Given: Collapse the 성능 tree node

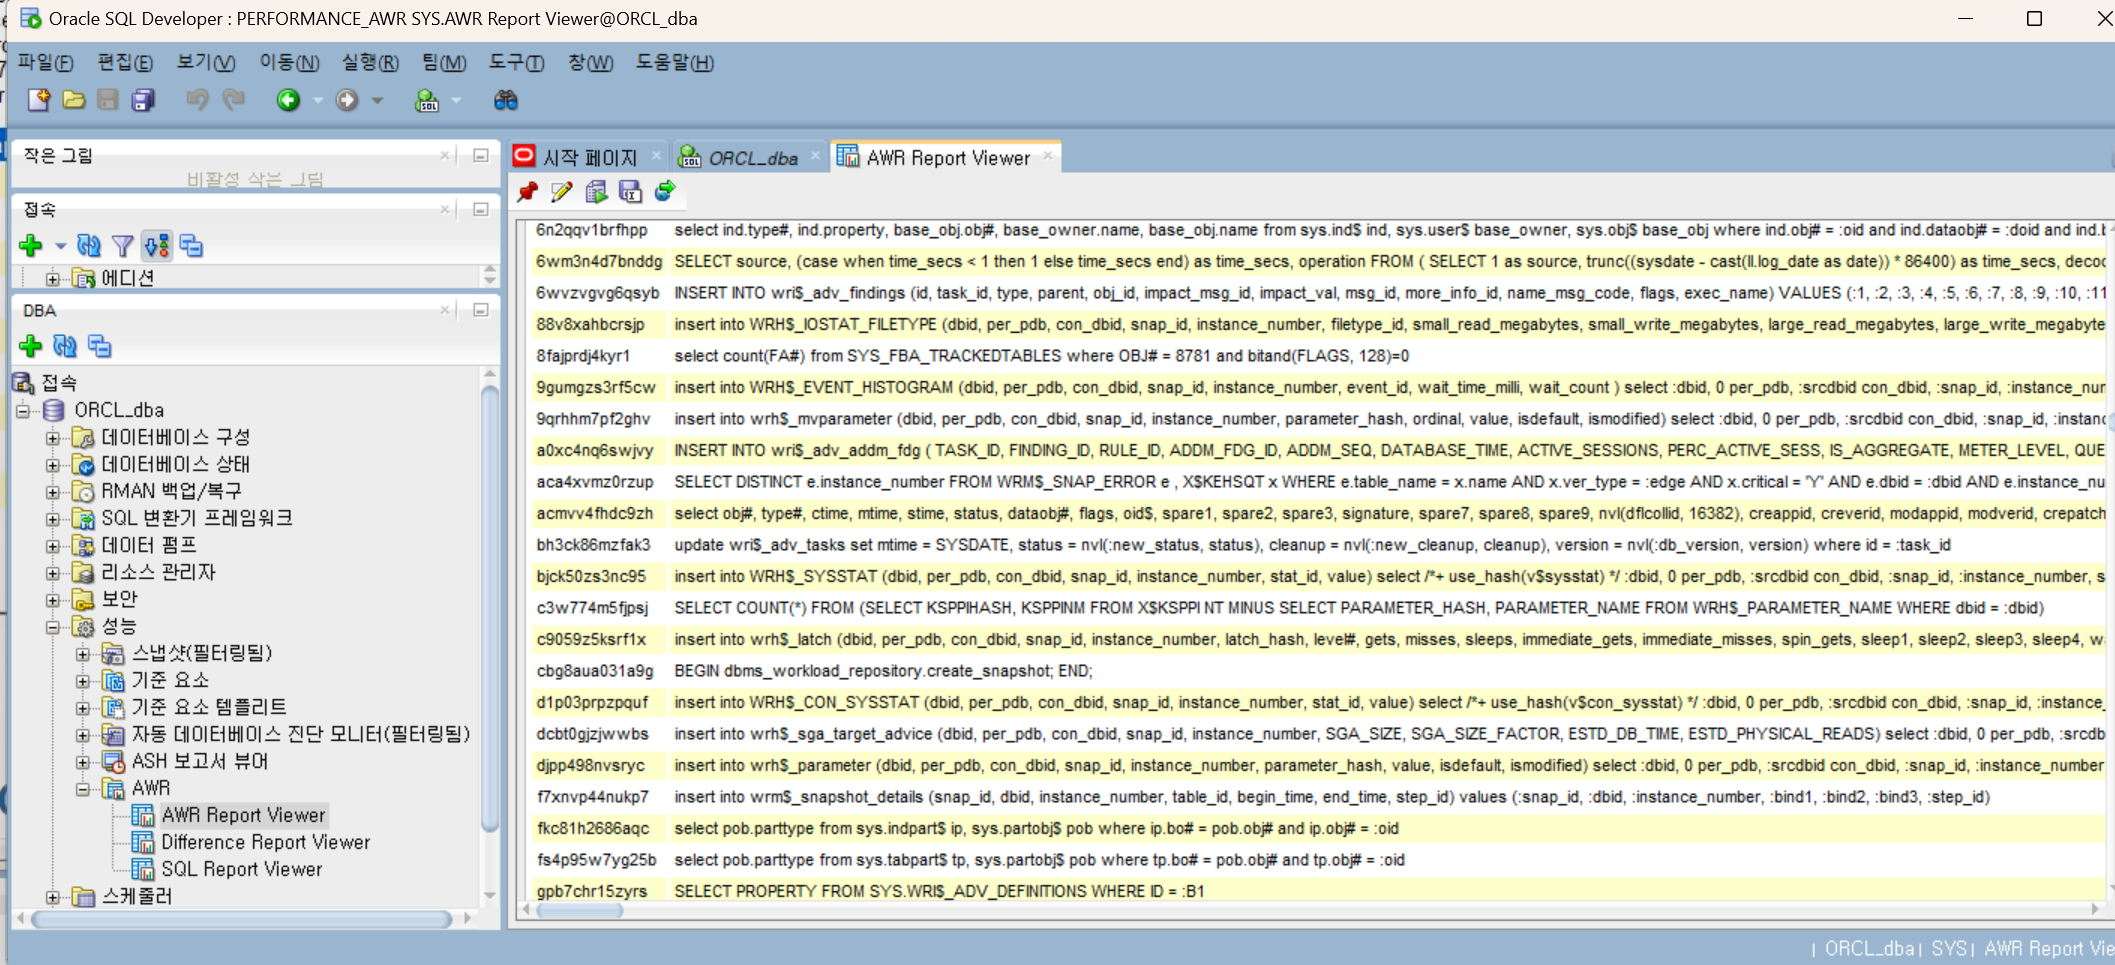Looking at the screenshot, I should pos(53,627).
